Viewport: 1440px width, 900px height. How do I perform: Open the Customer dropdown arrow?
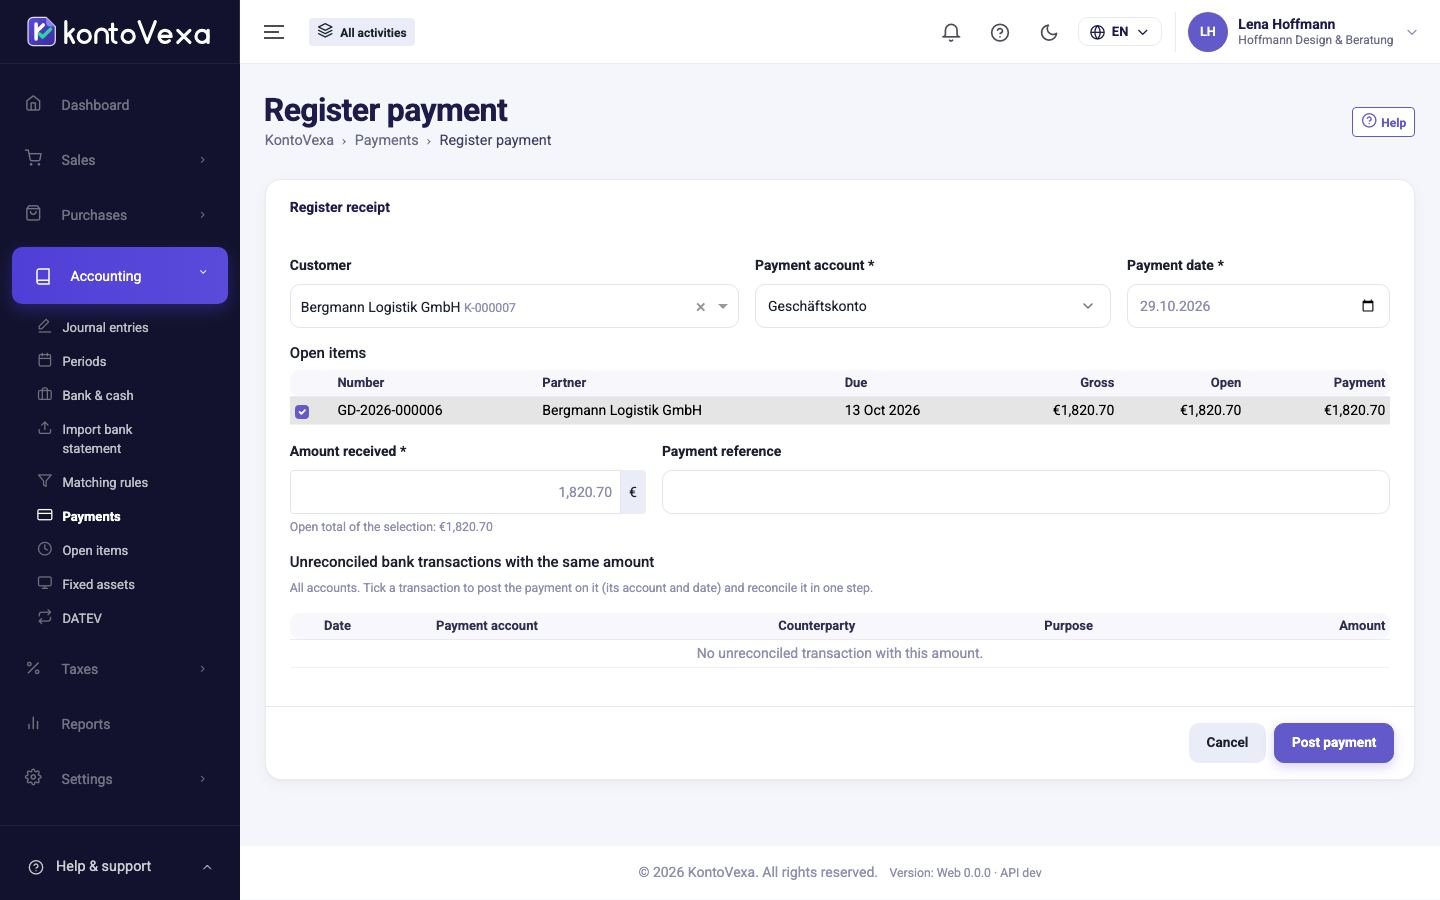click(723, 307)
